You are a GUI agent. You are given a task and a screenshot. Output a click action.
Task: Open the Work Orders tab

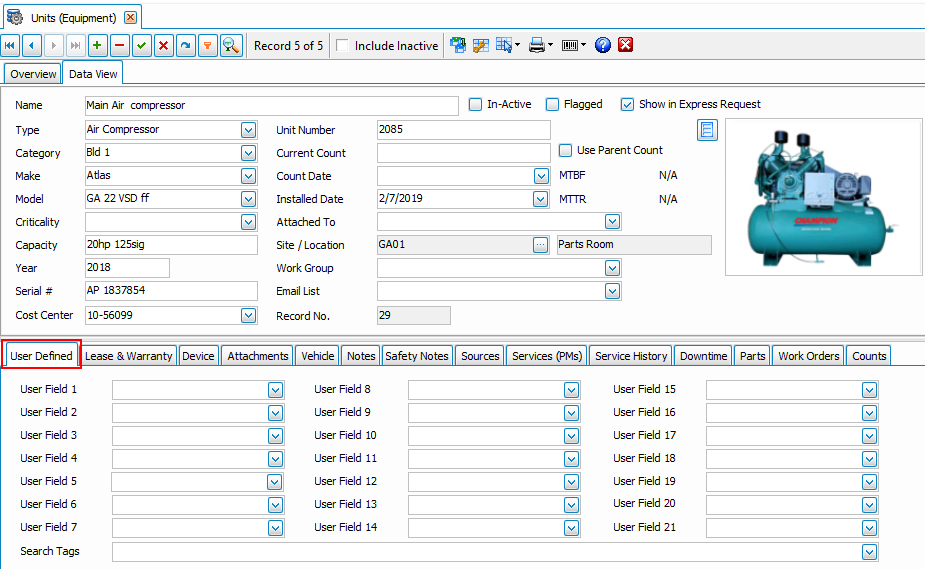click(x=809, y=356)
